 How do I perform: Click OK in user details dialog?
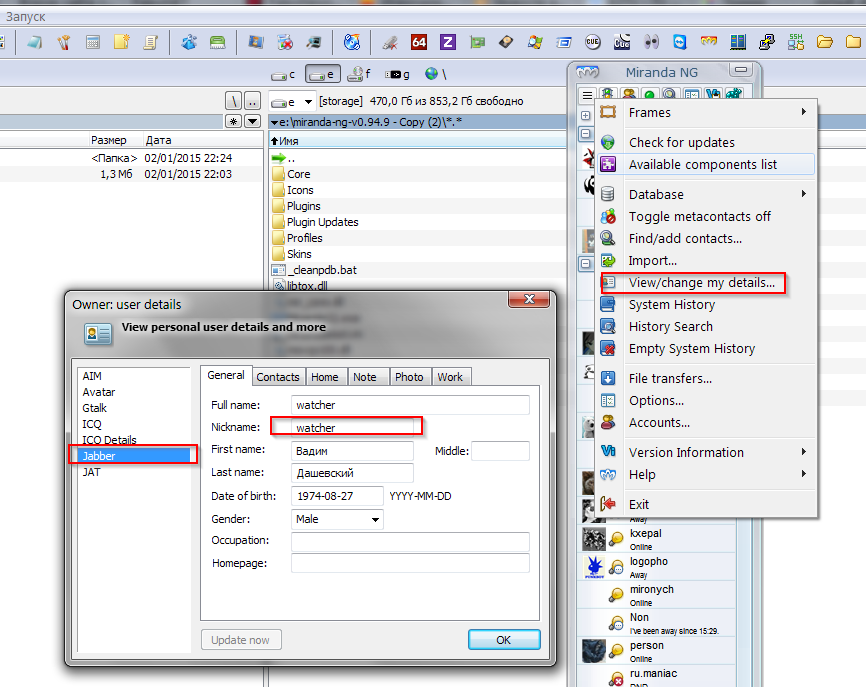click(504, 640)
